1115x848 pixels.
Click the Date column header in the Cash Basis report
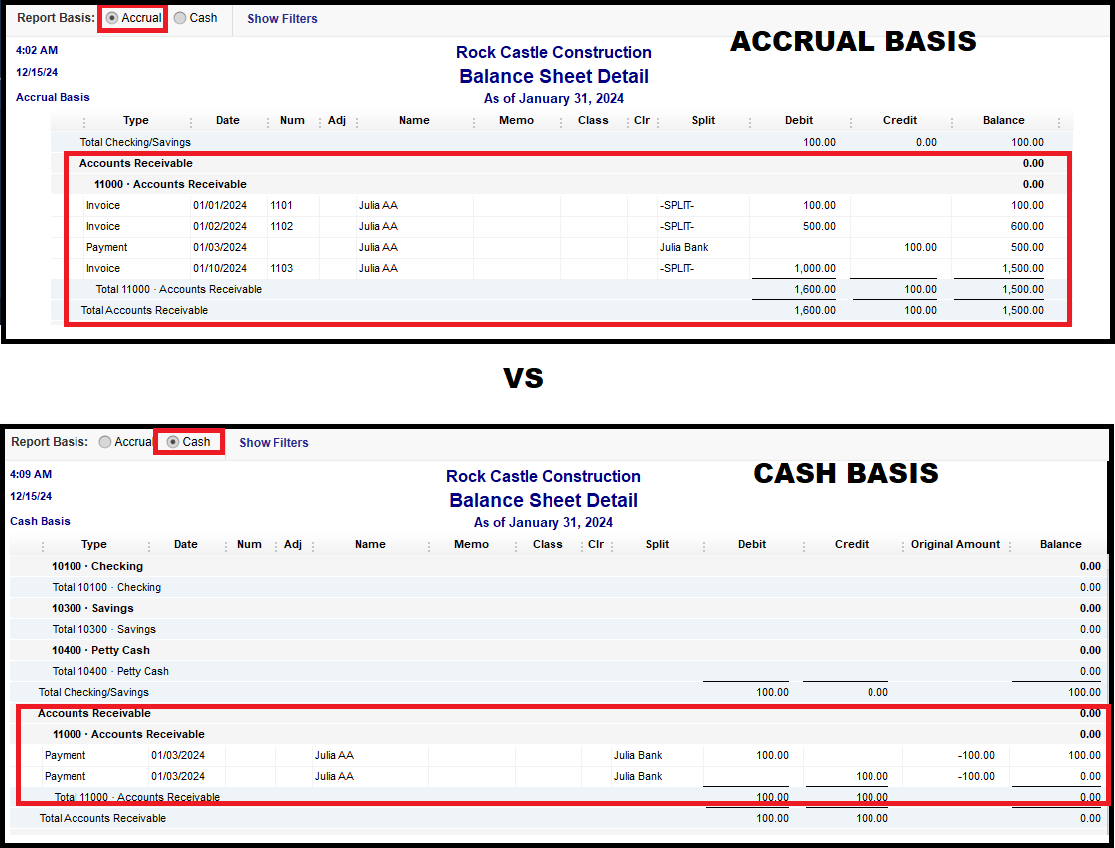tap(186, 544)
